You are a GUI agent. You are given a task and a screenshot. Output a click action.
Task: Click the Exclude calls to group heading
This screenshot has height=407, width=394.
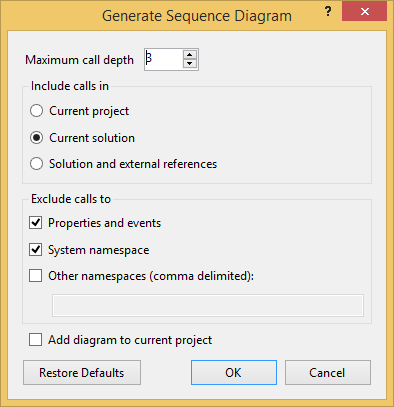coord(71,199)
